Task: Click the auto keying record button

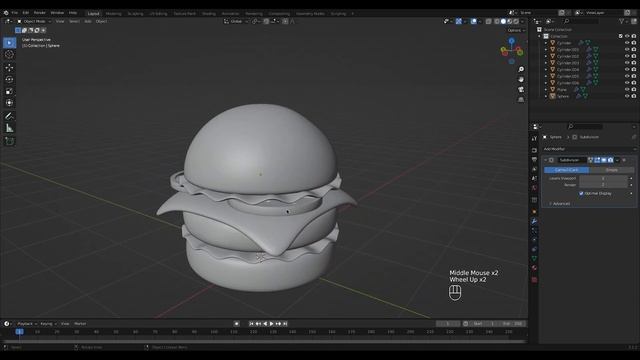Action: tap(236, 324)
